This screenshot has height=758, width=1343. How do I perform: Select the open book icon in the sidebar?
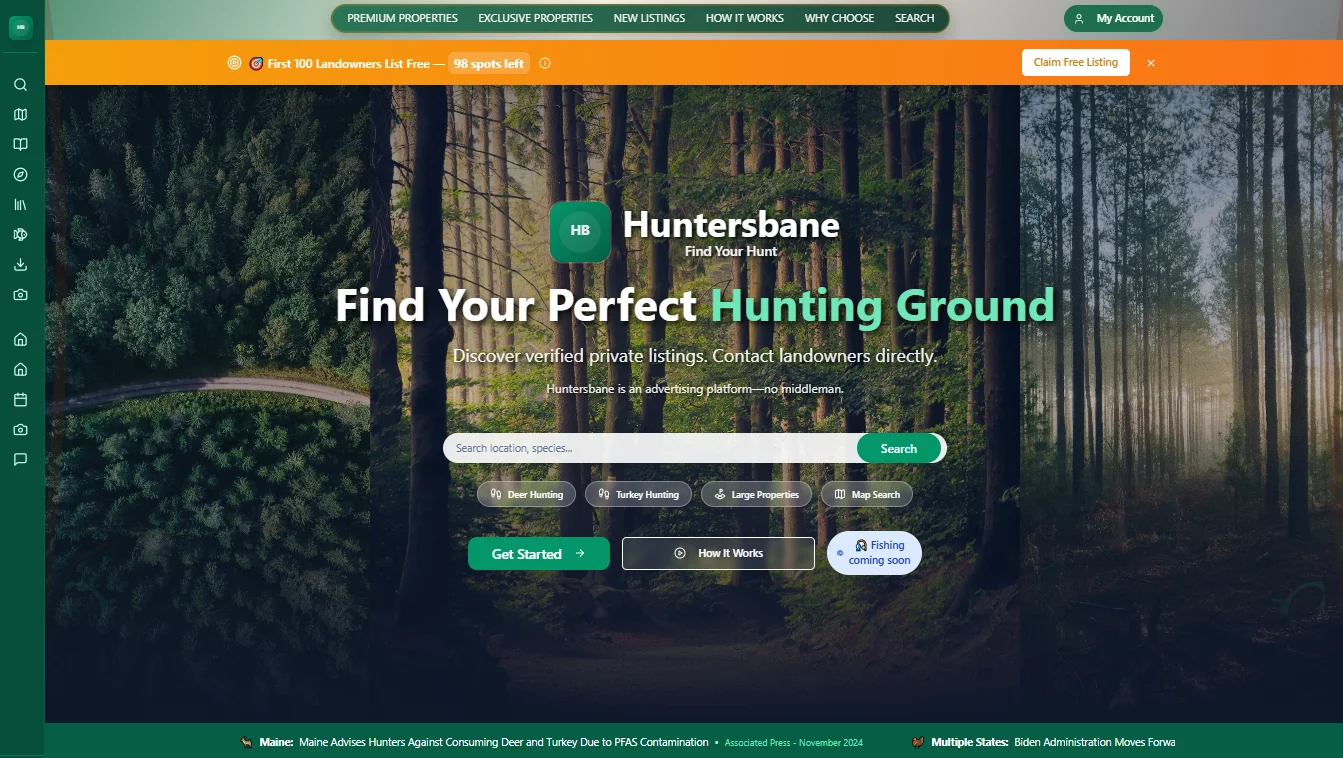pos(20,145)
